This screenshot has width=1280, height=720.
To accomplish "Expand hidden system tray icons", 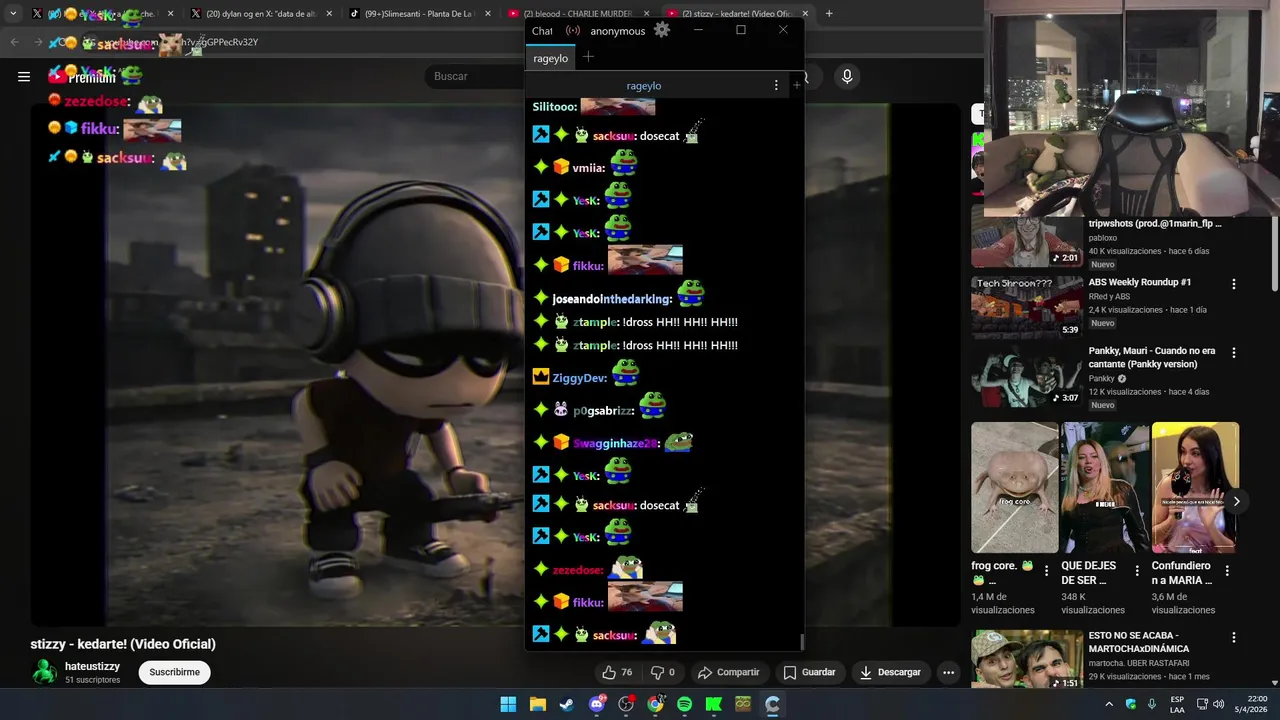I will pyautogui.click(x=1109, y=704).
